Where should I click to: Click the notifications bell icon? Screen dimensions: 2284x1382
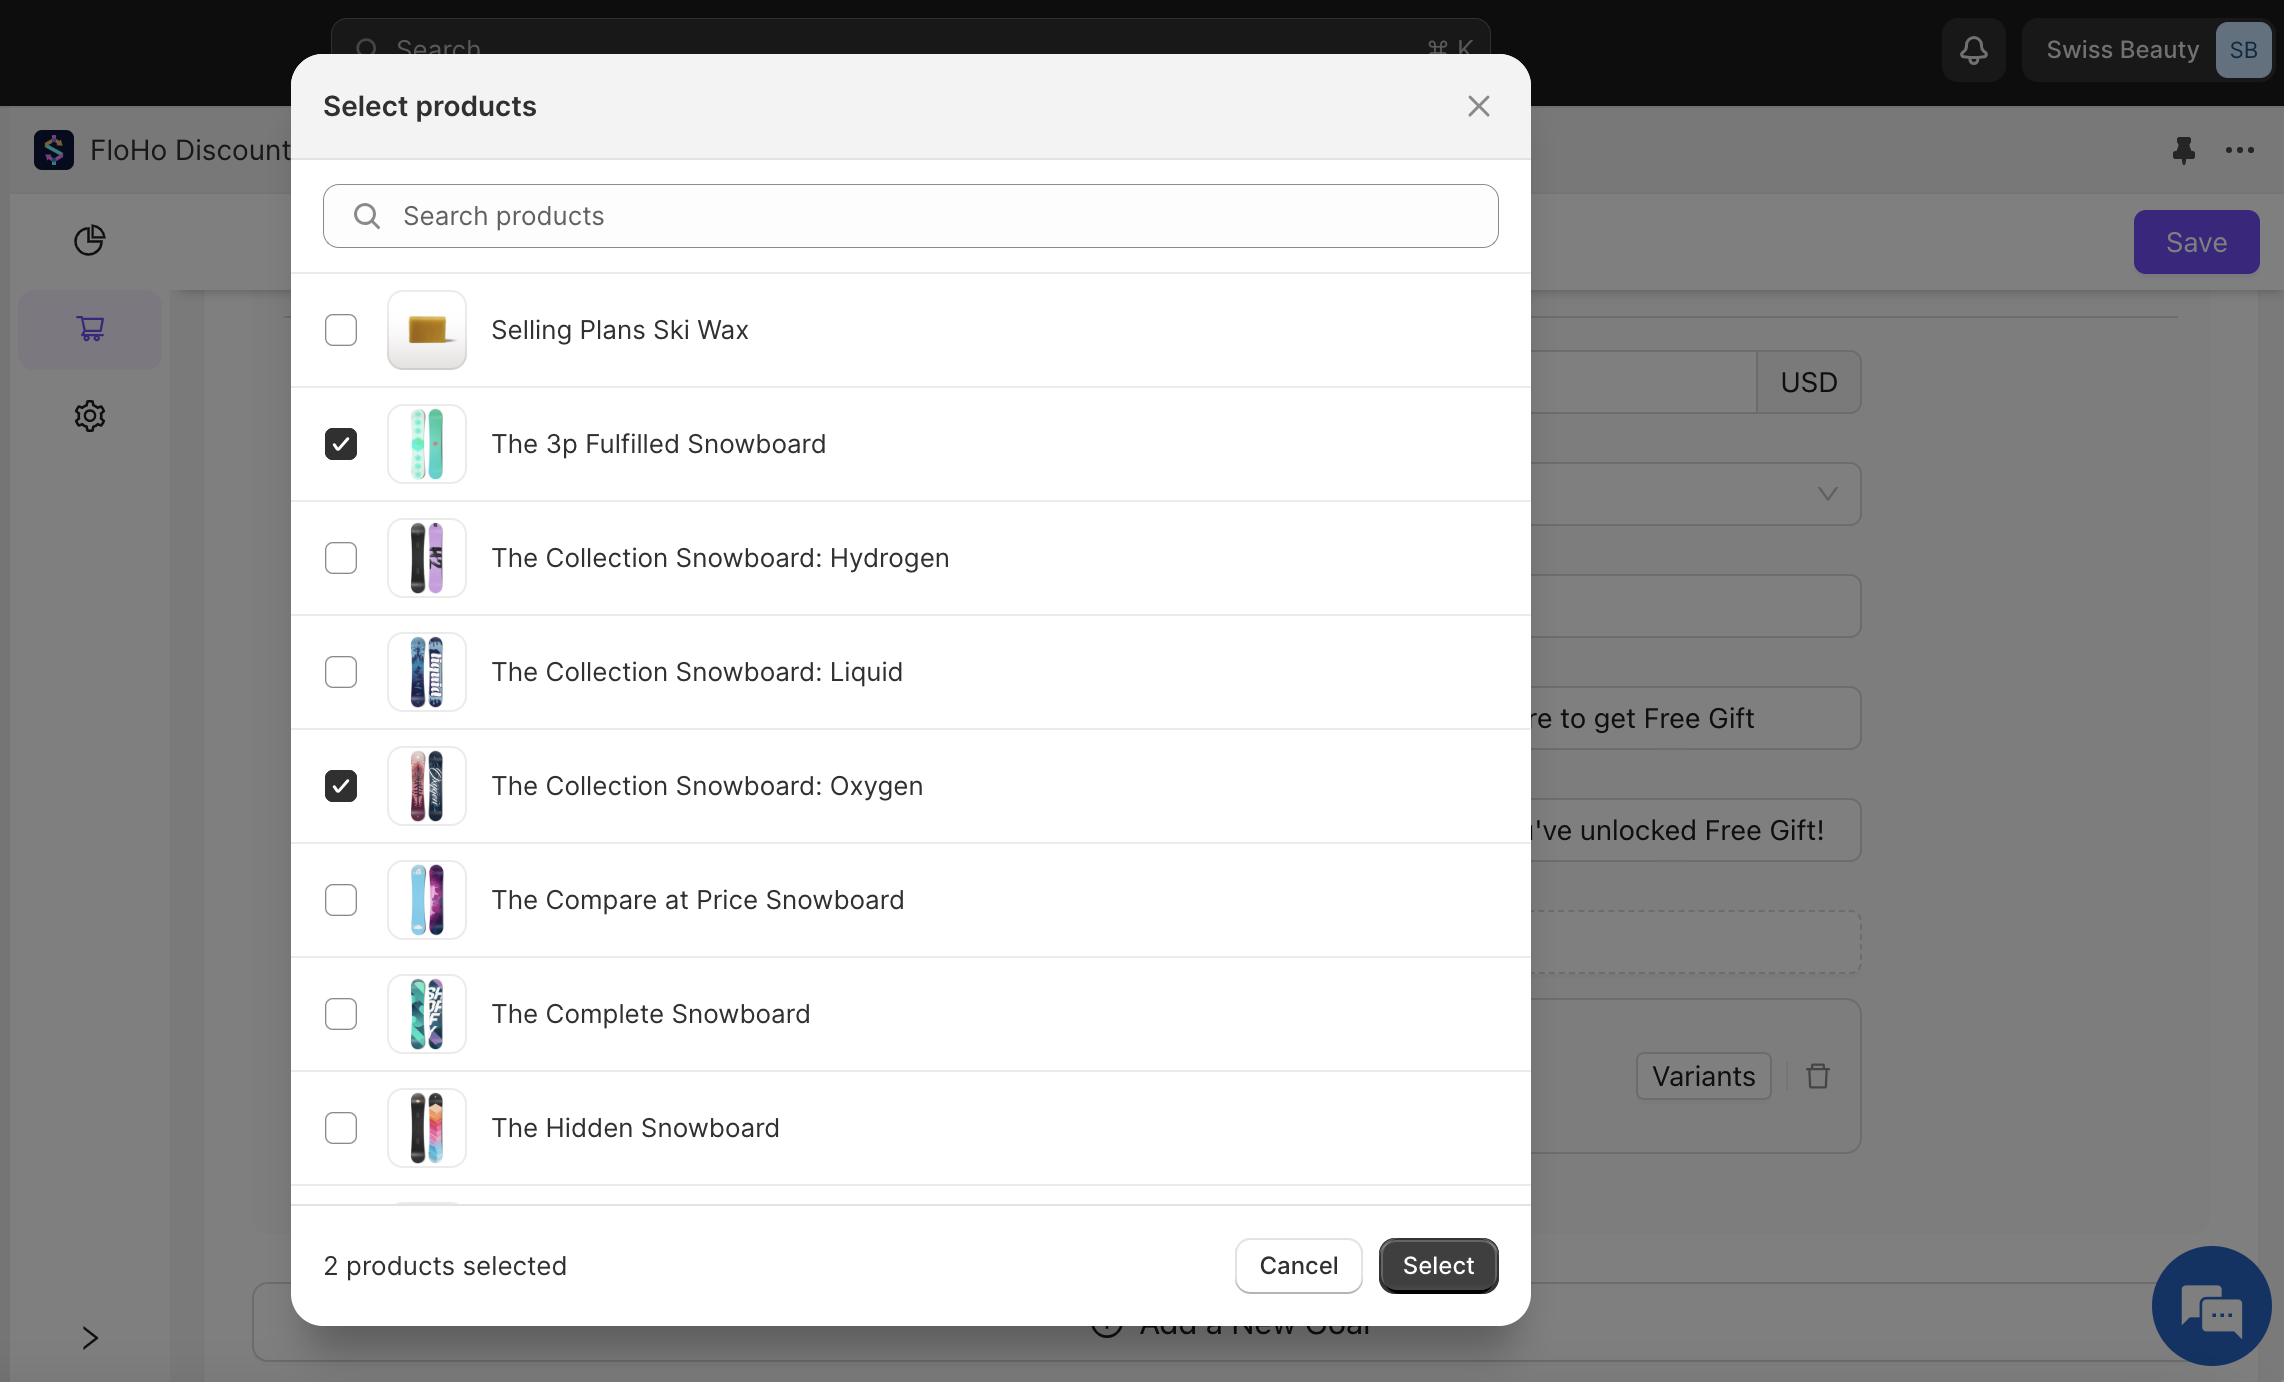(1973, 50)
